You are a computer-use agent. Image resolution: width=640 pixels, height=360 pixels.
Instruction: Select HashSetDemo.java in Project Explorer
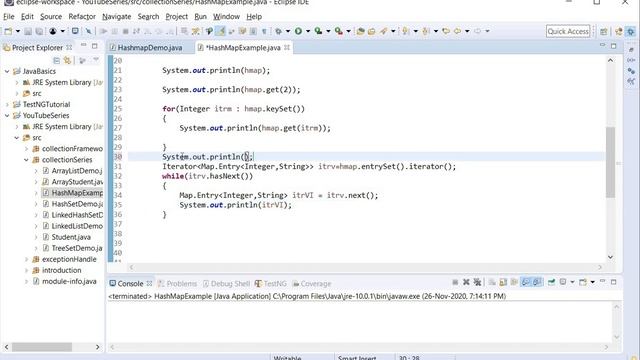click(x=77, y=204)
